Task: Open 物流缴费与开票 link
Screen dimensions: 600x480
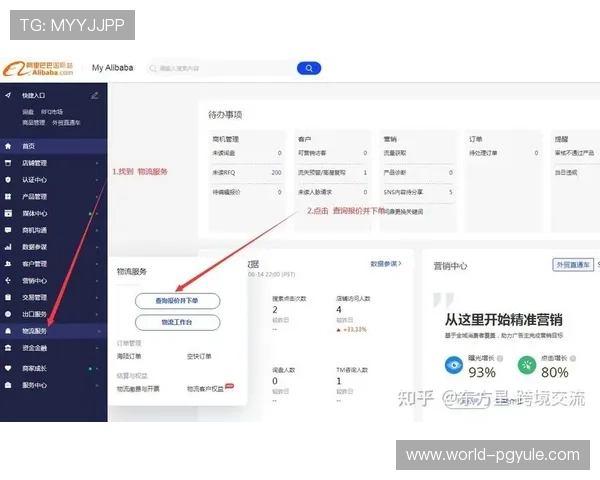Action: [x=138, y=389]
